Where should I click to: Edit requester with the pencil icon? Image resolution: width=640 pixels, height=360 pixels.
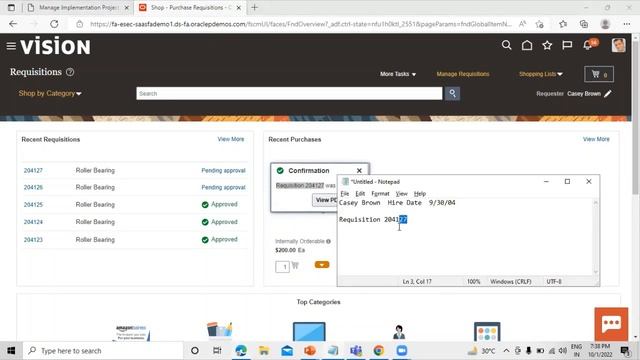[x=608, y=93]
